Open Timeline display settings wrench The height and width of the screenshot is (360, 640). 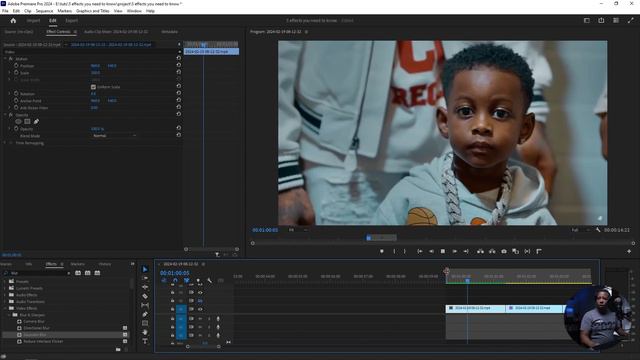[x=210, y=280]
